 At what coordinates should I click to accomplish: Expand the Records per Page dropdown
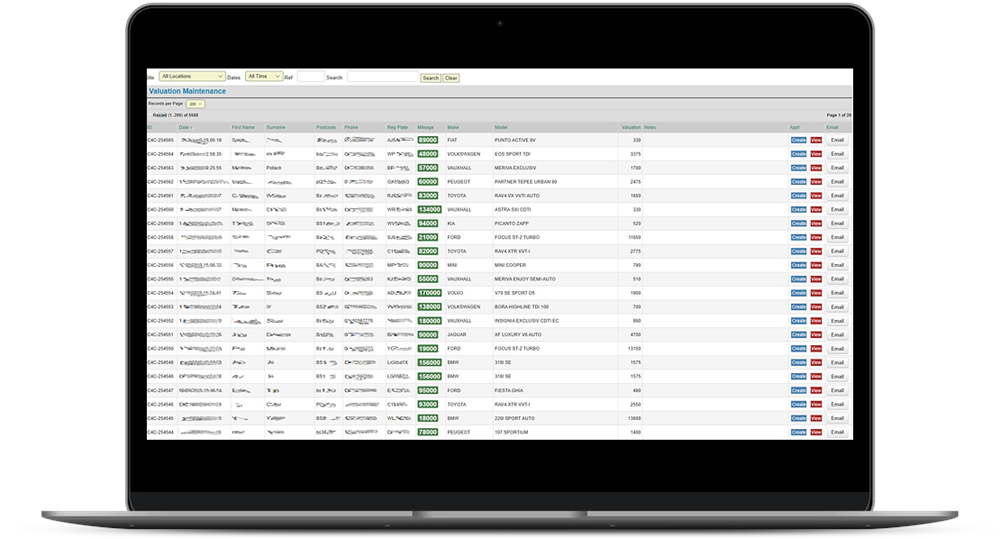pyautogui.click(x=195, y=103)
